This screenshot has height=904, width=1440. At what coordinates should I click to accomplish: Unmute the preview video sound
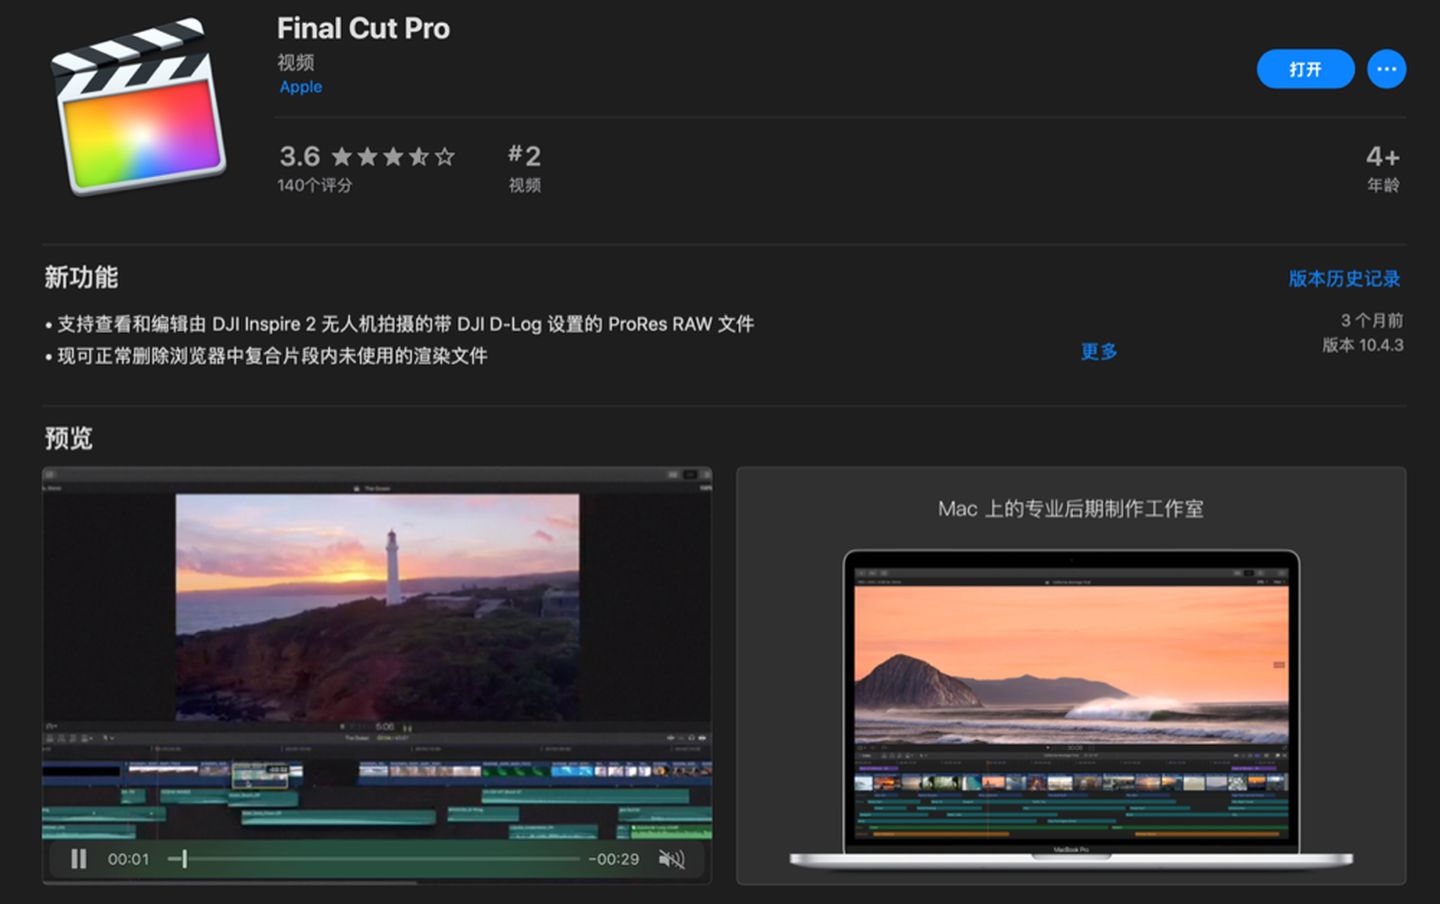pos(671,859)
